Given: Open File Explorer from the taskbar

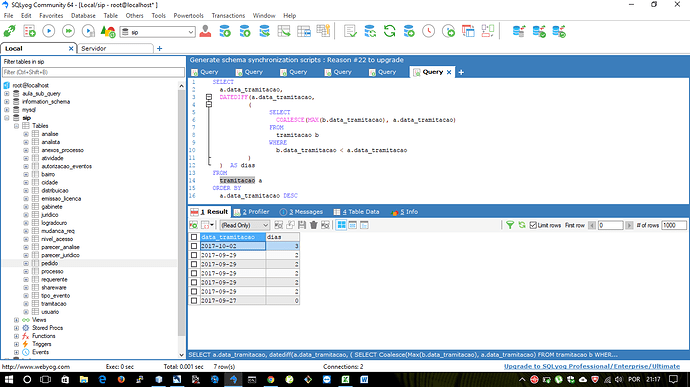Looking at the screenshot, I should [x=84, y=379].
